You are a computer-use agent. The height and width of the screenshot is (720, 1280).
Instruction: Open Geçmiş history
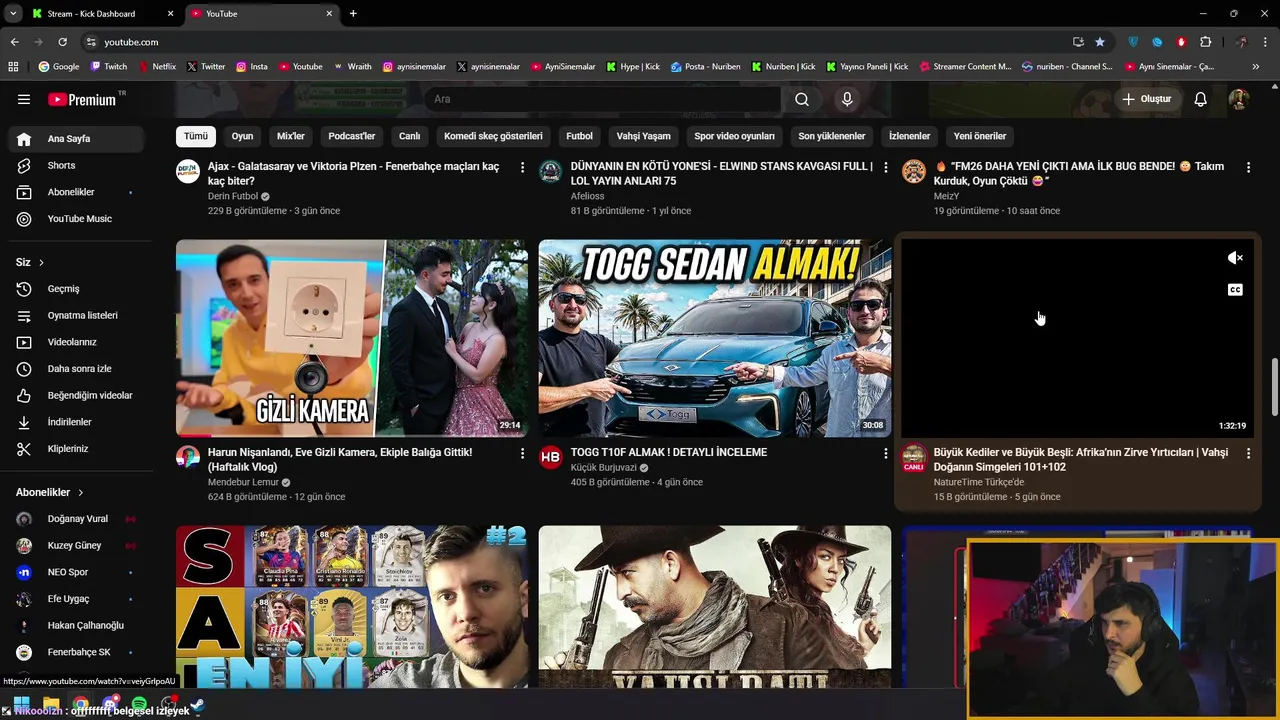click(76, 289)
